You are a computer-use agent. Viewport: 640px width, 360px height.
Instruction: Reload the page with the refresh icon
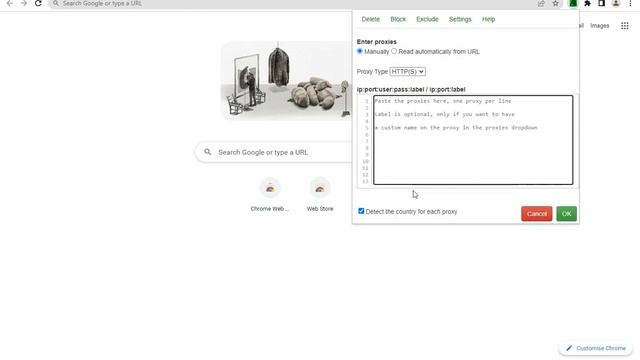pyautogui.click(x=38, y=3)
